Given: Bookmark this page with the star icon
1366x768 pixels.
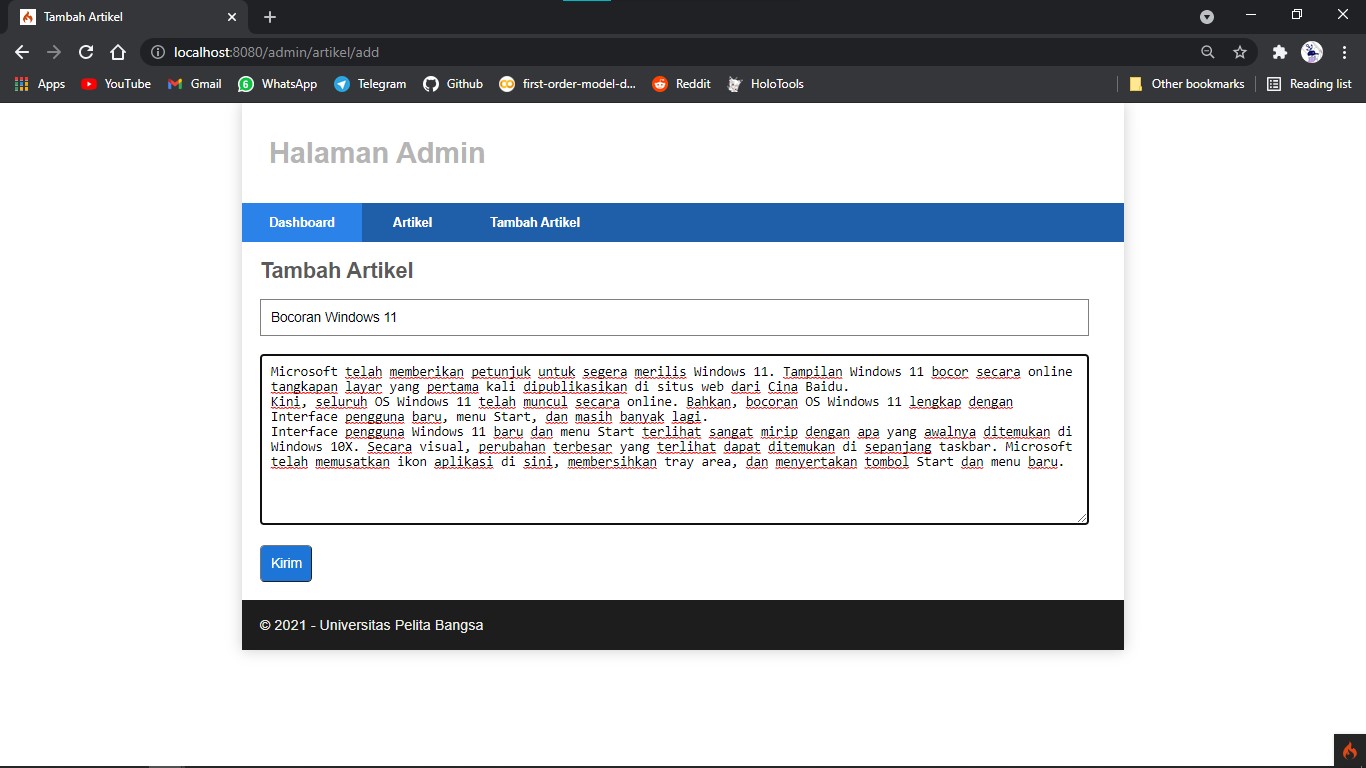Looking at the screenshot, I should click(1239, 51).
